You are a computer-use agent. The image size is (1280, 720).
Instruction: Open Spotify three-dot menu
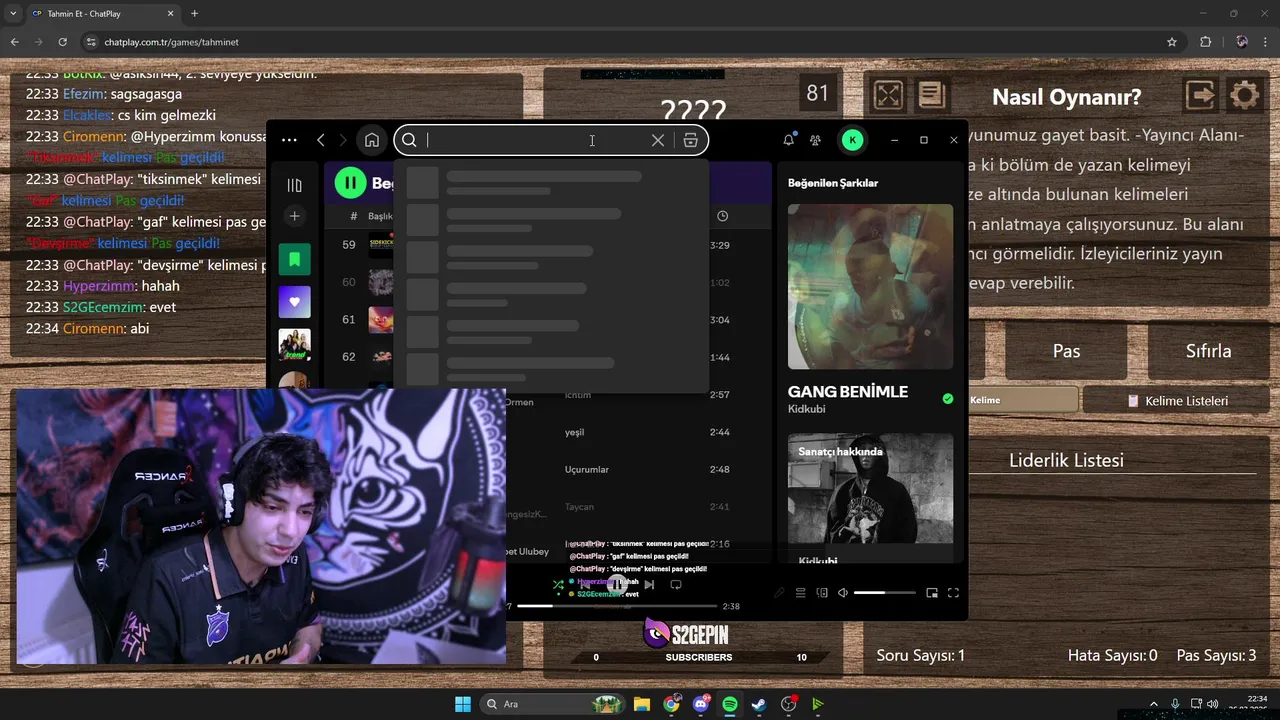point(289,140)
